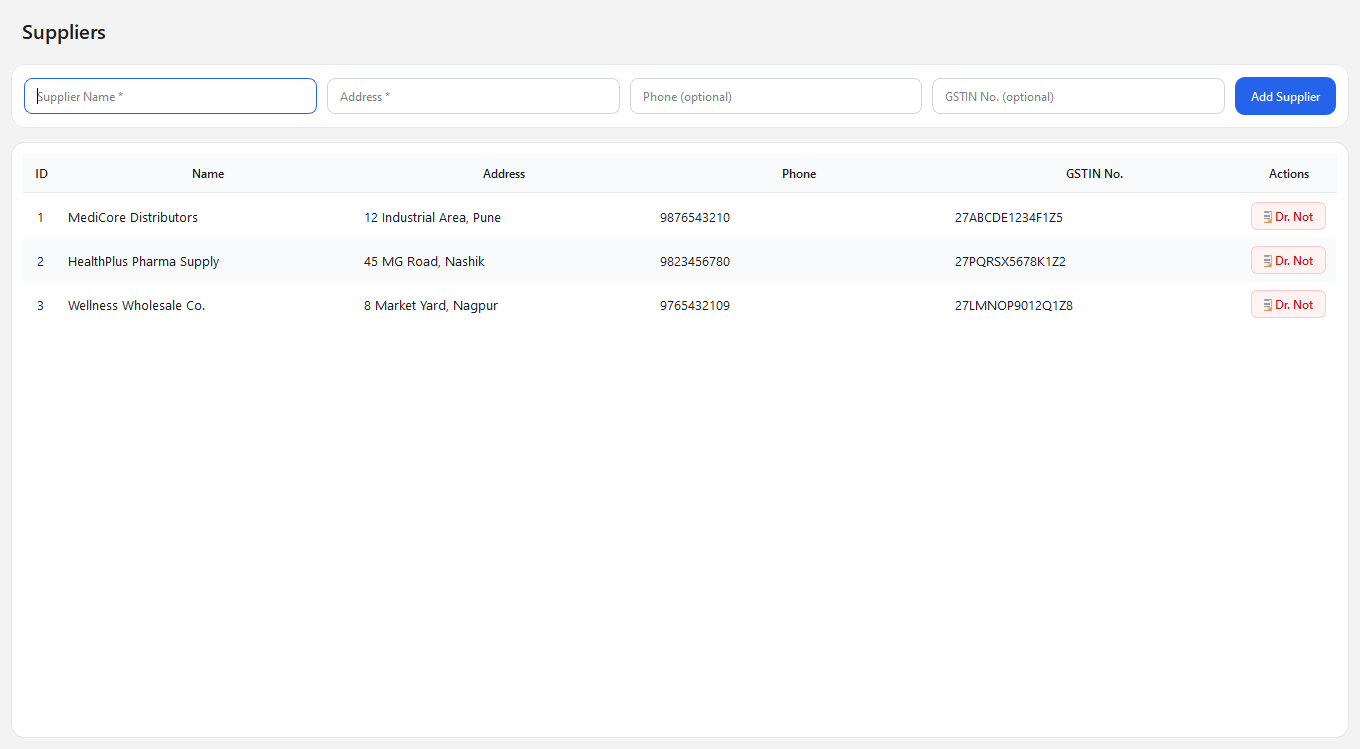Click address 12 Industrial Area, Pune

[x=432, y=217]
